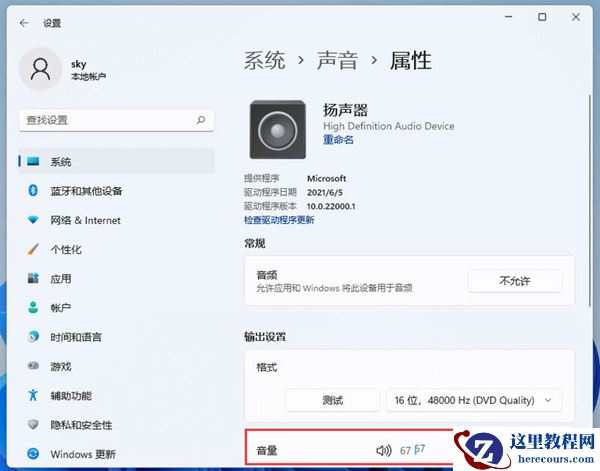Click the System monitor icon
The height and width of the screenshot is (471, 600).
coord(33,161)
